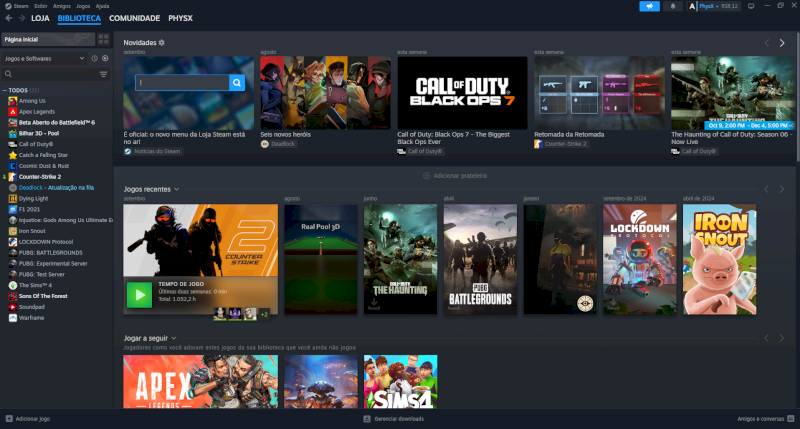Image resolution: width=800 pixels, height=429 pixels.
Task: Select Soundpad in game list
Action: [32, 307]
